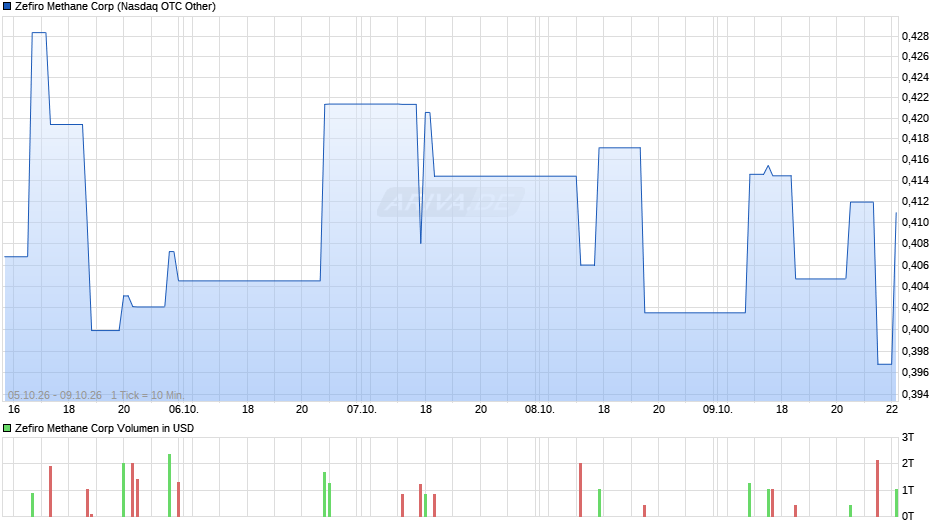
Task: Click the 0,412 price axis label
Action: (915, 202)
